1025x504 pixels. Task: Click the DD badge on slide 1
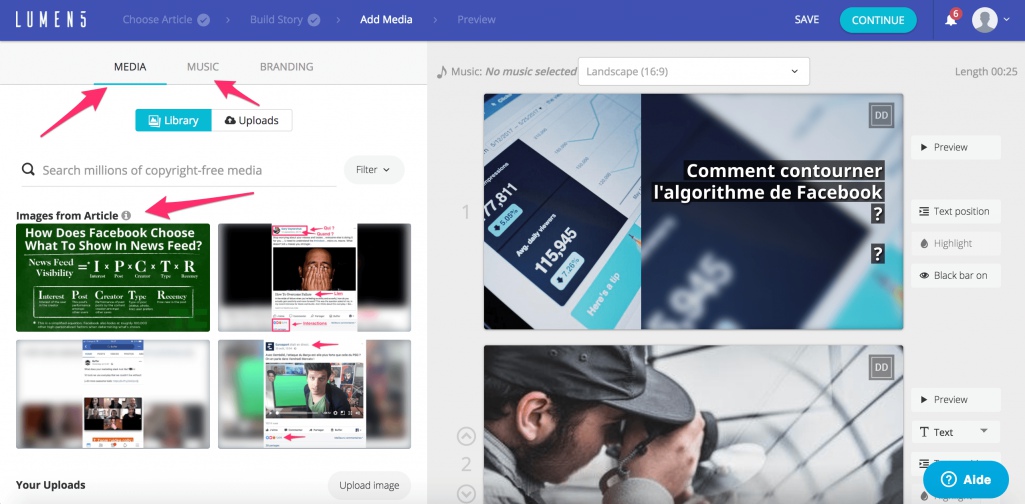point(881,116)
